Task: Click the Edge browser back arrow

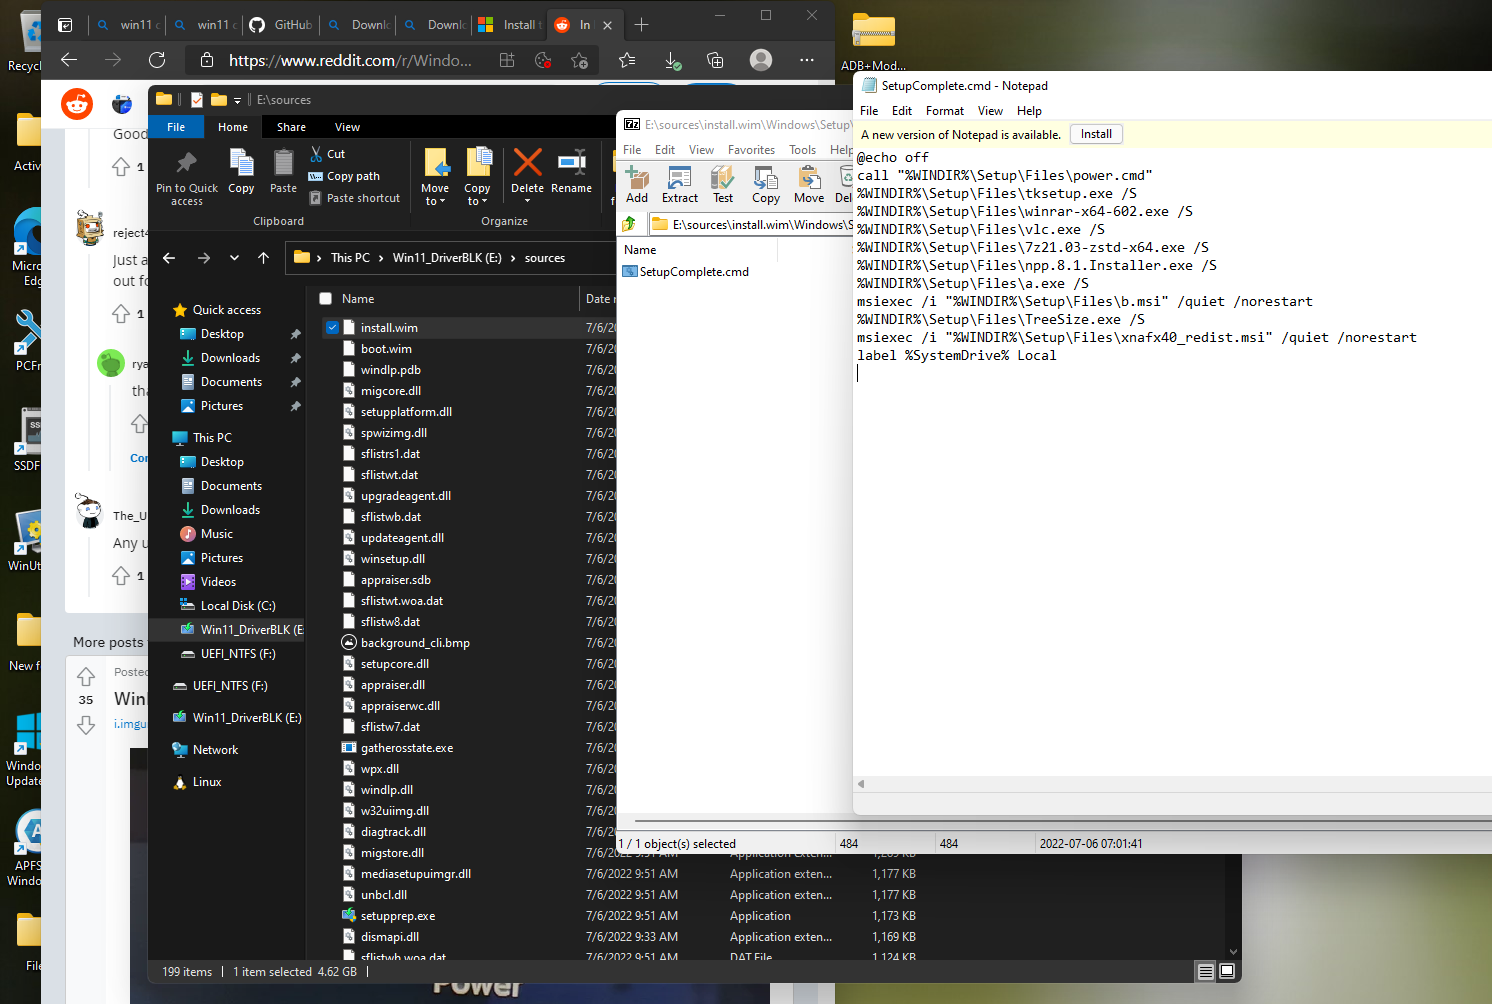Action: coord(69,60)
